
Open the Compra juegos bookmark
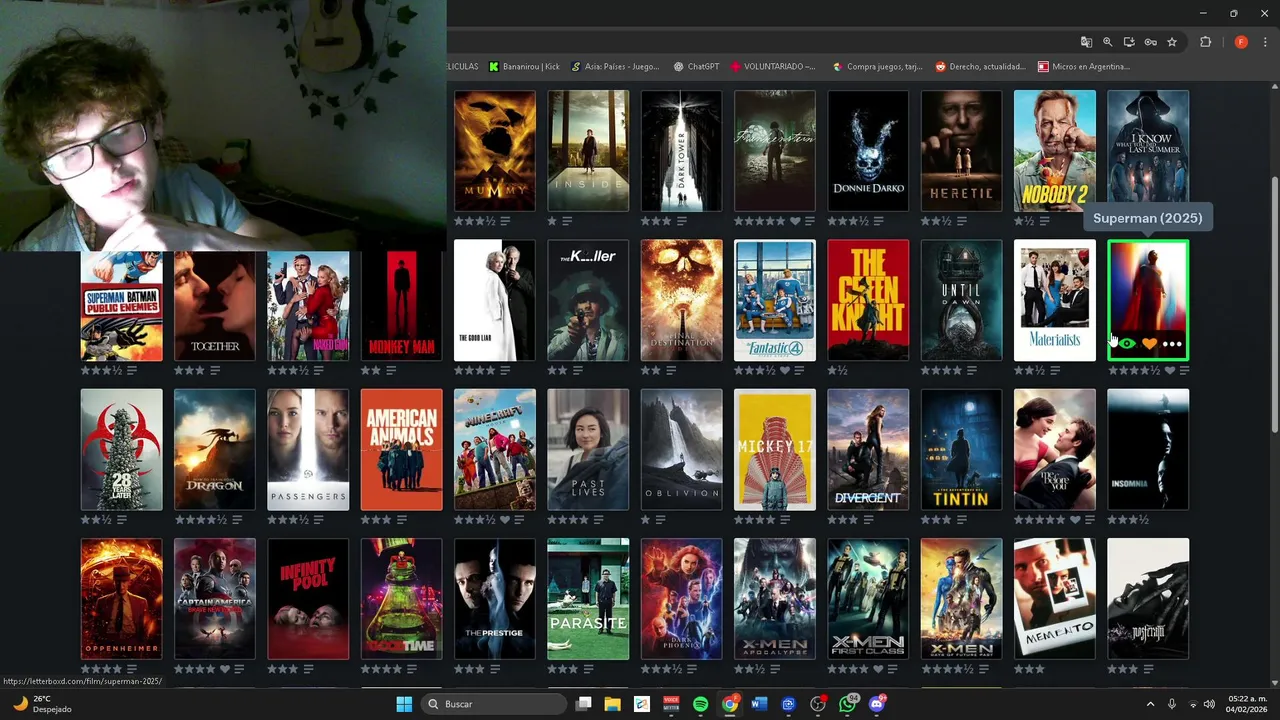pyautogui.click(x=878, y=67)
